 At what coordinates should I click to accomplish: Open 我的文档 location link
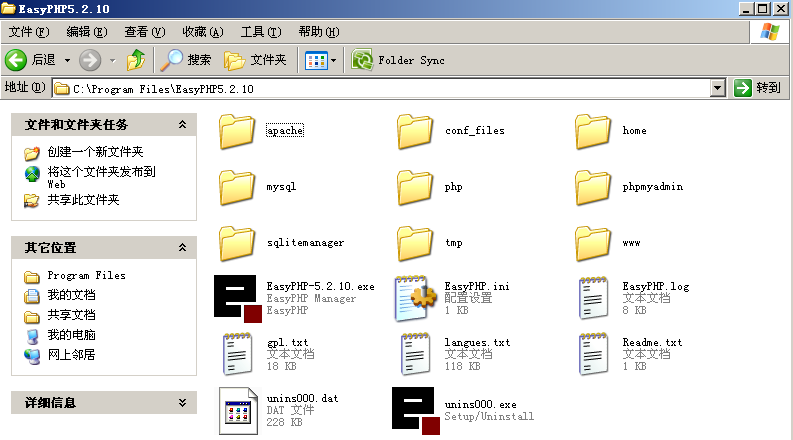coord(71,295)
